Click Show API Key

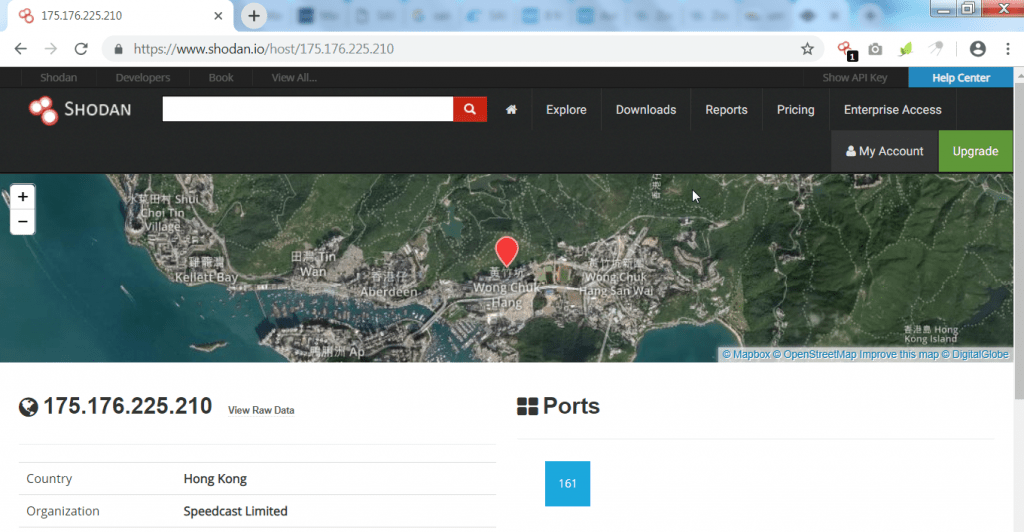point(854,78)
